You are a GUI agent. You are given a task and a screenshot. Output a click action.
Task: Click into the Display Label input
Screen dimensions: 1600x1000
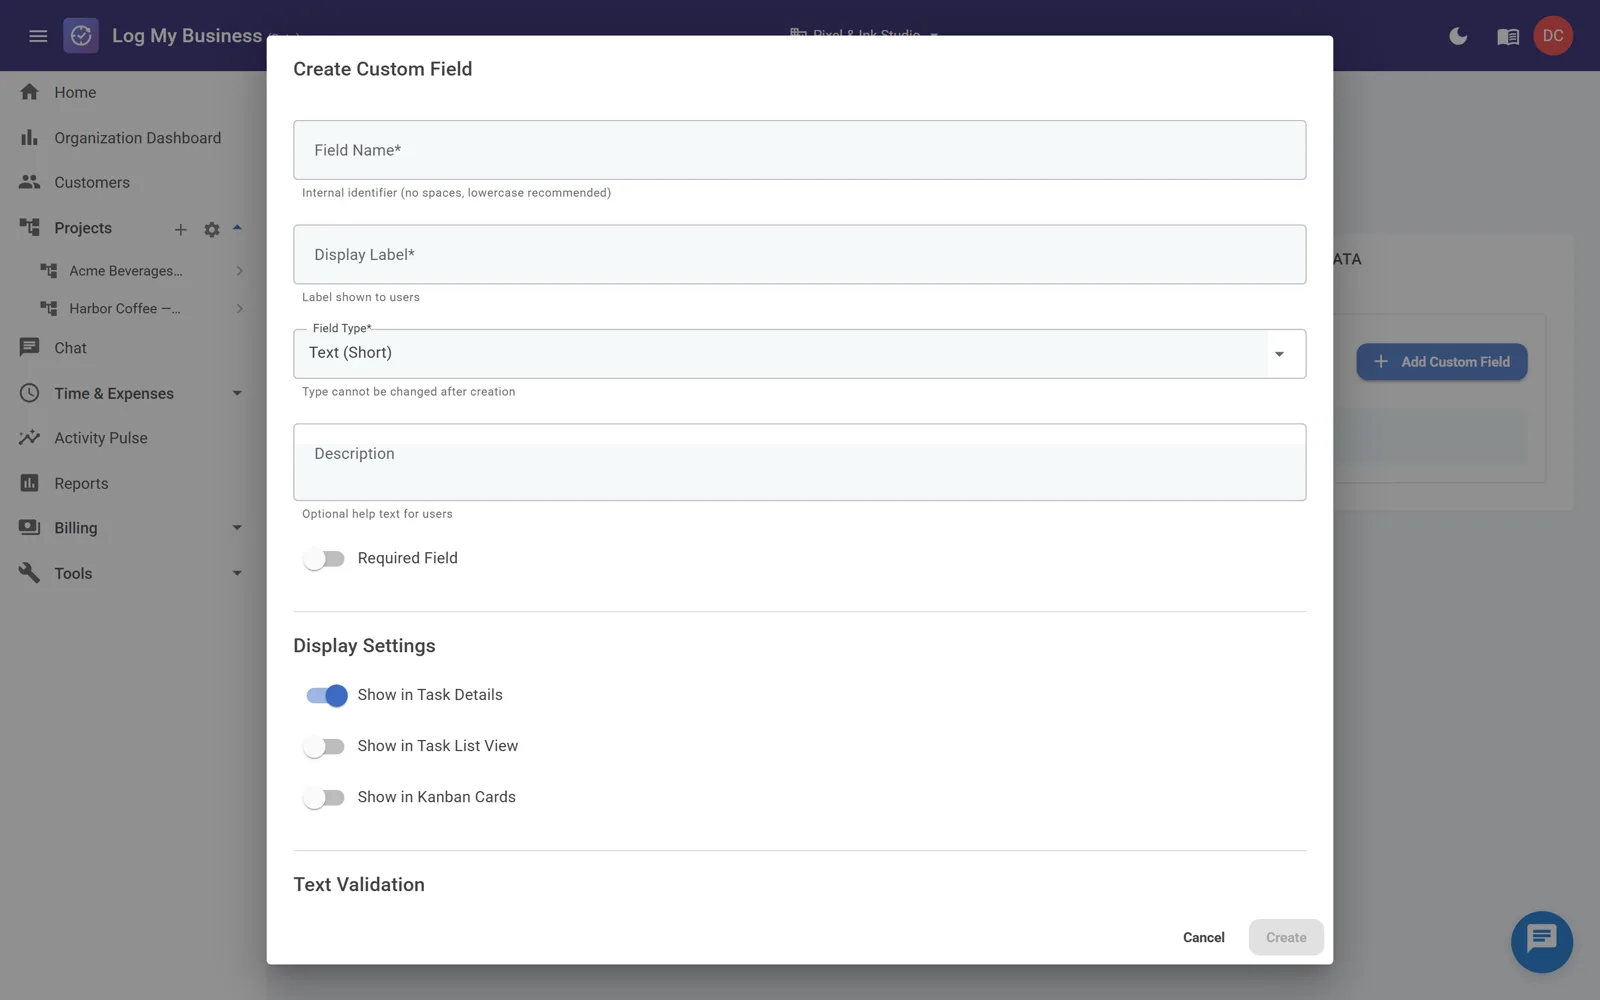799,254
